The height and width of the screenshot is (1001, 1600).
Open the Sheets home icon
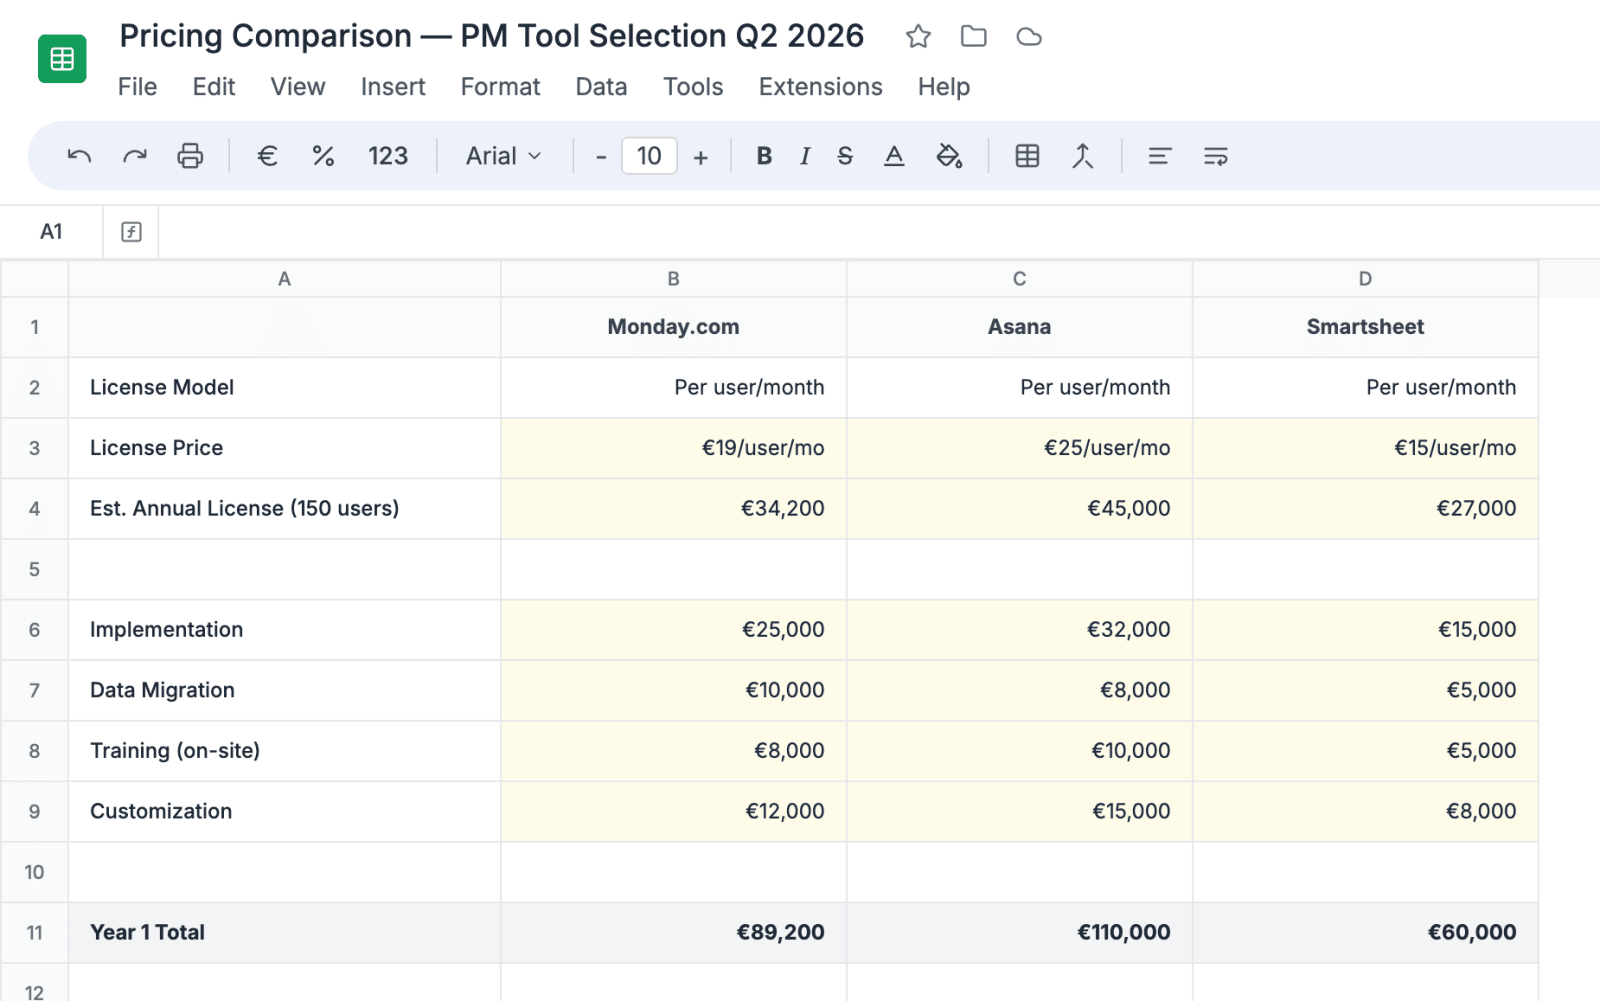62,59
